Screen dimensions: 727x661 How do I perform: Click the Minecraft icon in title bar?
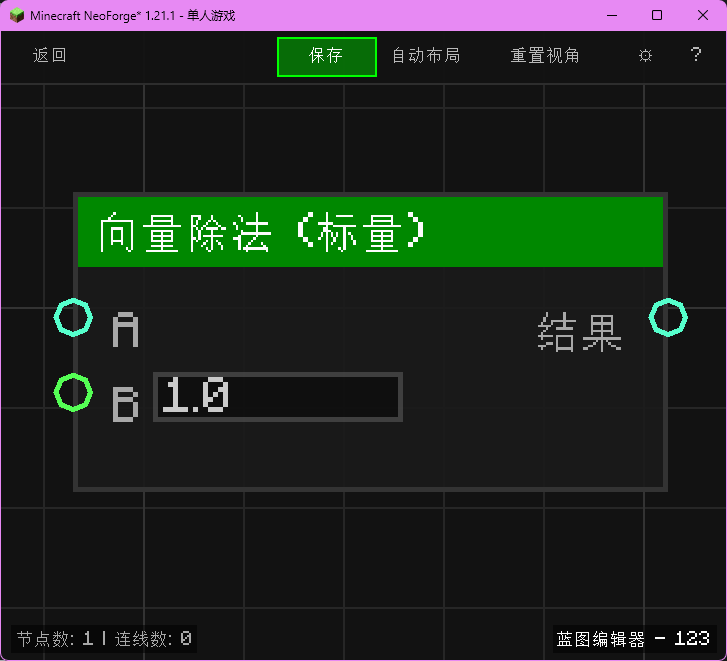point(17,15)
